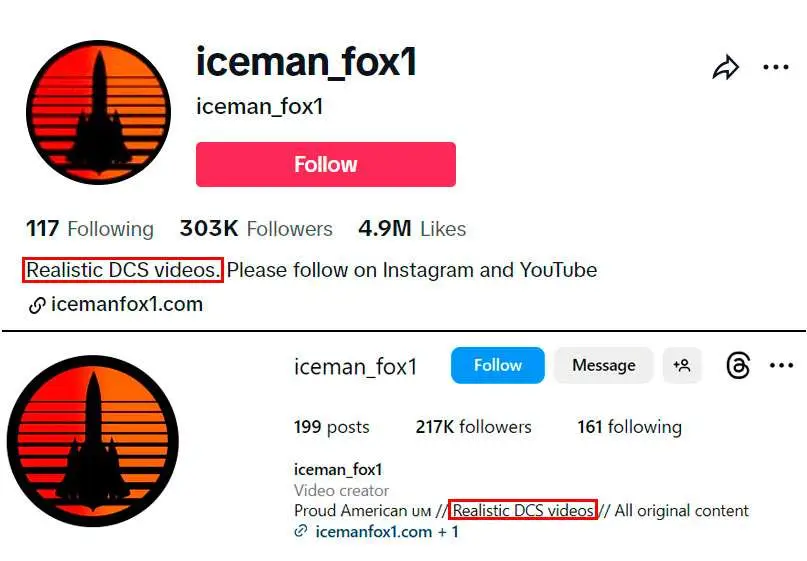Viewport: 807px width, 561px height.
Task: Click the Instagram bio link icon
Action: click(x=300, y=532)
